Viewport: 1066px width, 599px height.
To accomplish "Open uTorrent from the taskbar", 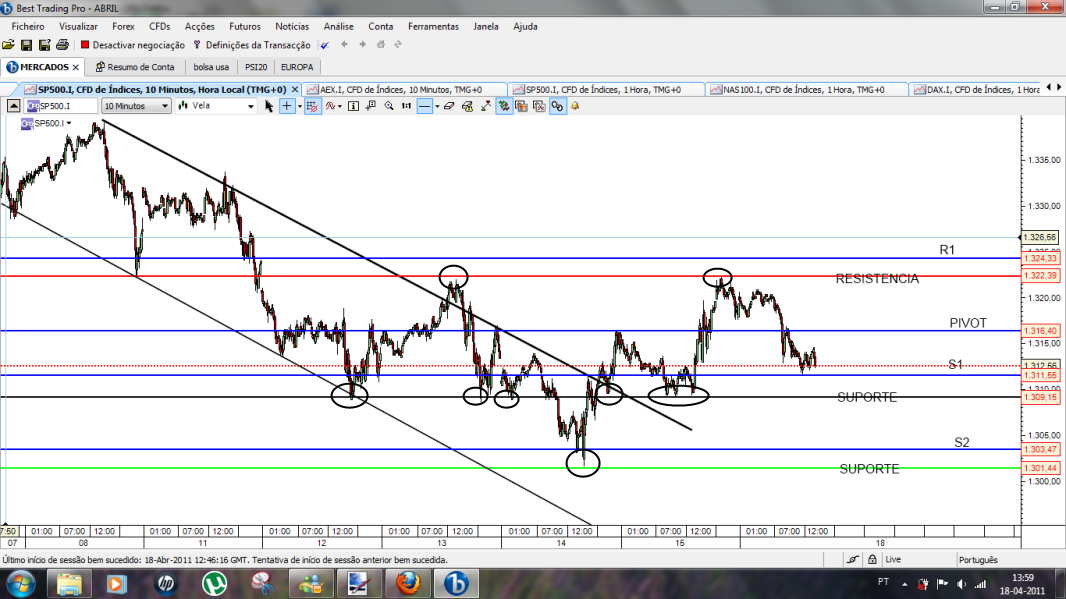I will (x=215, y=583).
